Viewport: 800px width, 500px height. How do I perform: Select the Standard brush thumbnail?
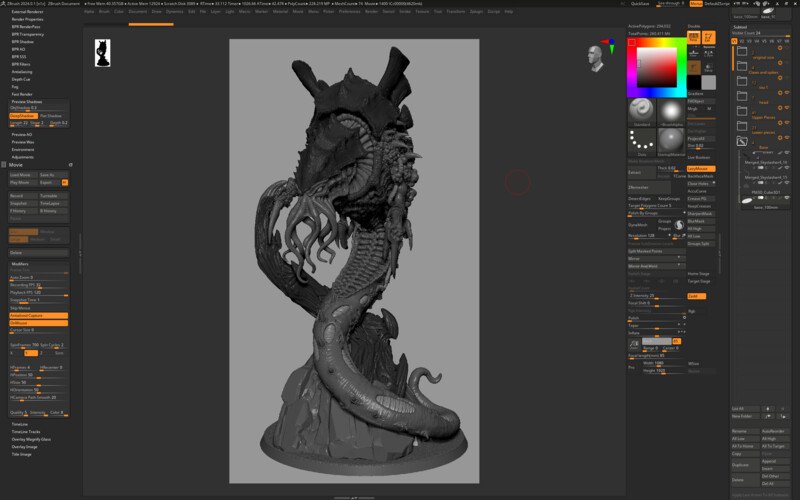pyautogui.click(x=642, y=112)
